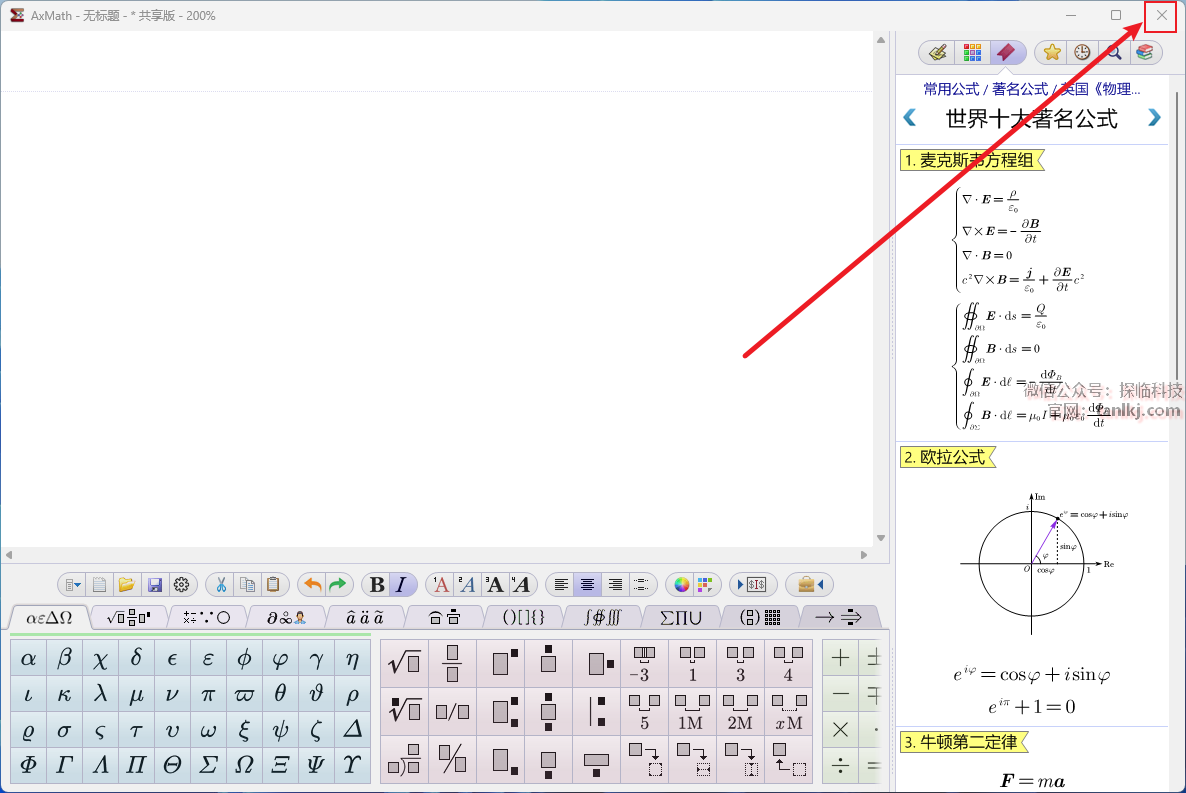Toggle Bold formatting button
Viewport: 1186px width, 793px height.
coord(377,585)
